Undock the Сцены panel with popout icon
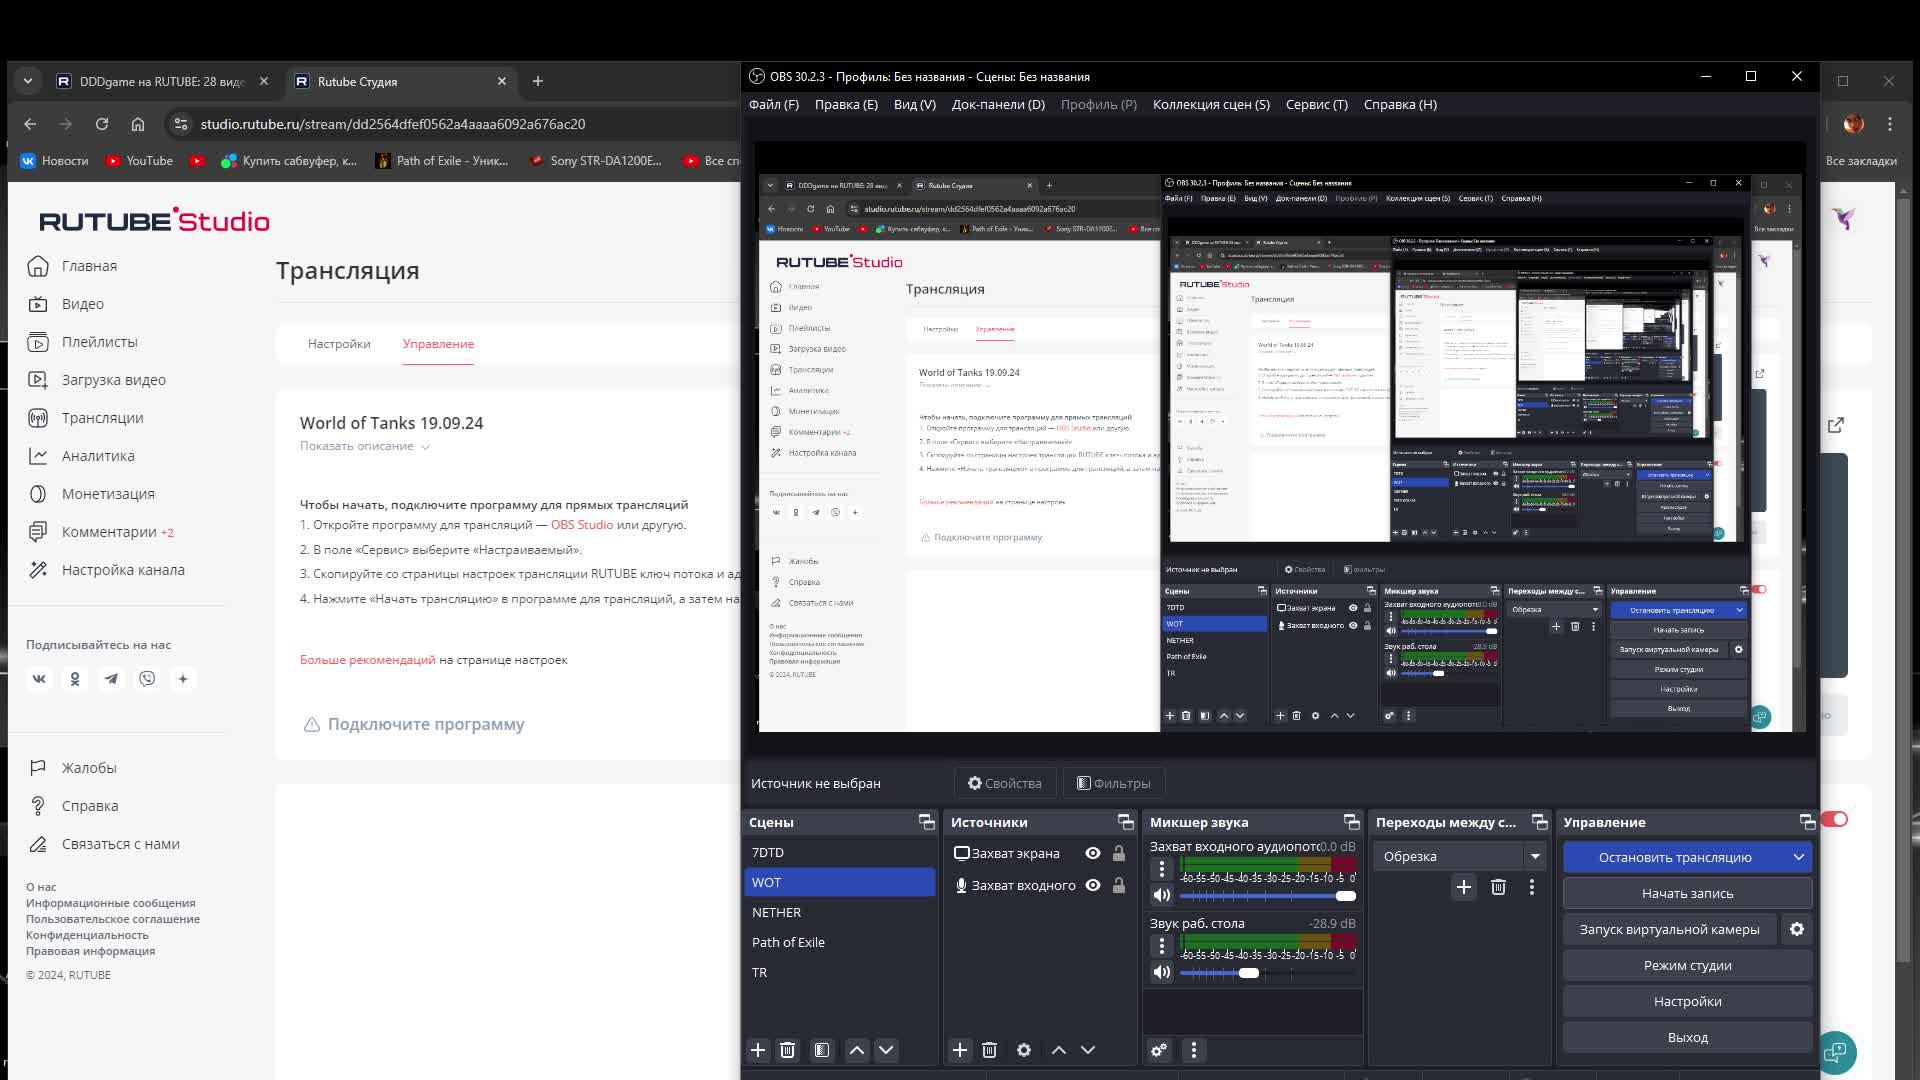 pyautogui.click(x=926, y=822)
